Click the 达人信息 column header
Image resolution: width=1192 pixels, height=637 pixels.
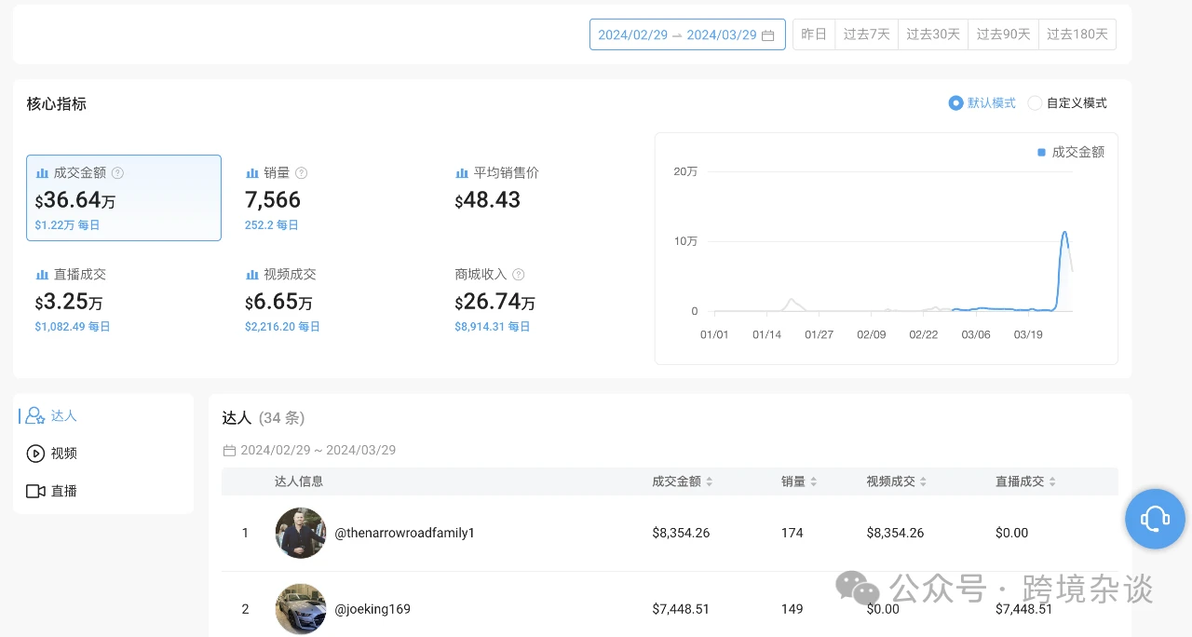pos(299,481)
